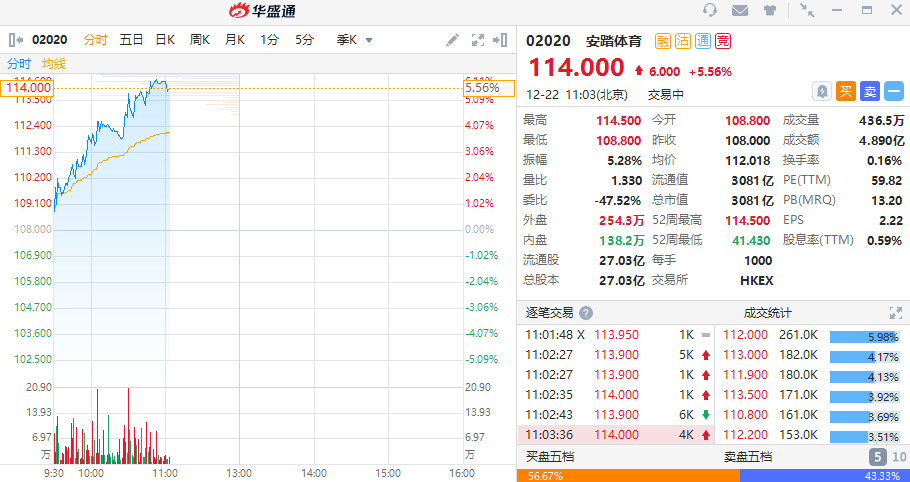Select the 11:03:36 trade row
This screenshot has height=482, width=910.
click(x=616, y=434)
